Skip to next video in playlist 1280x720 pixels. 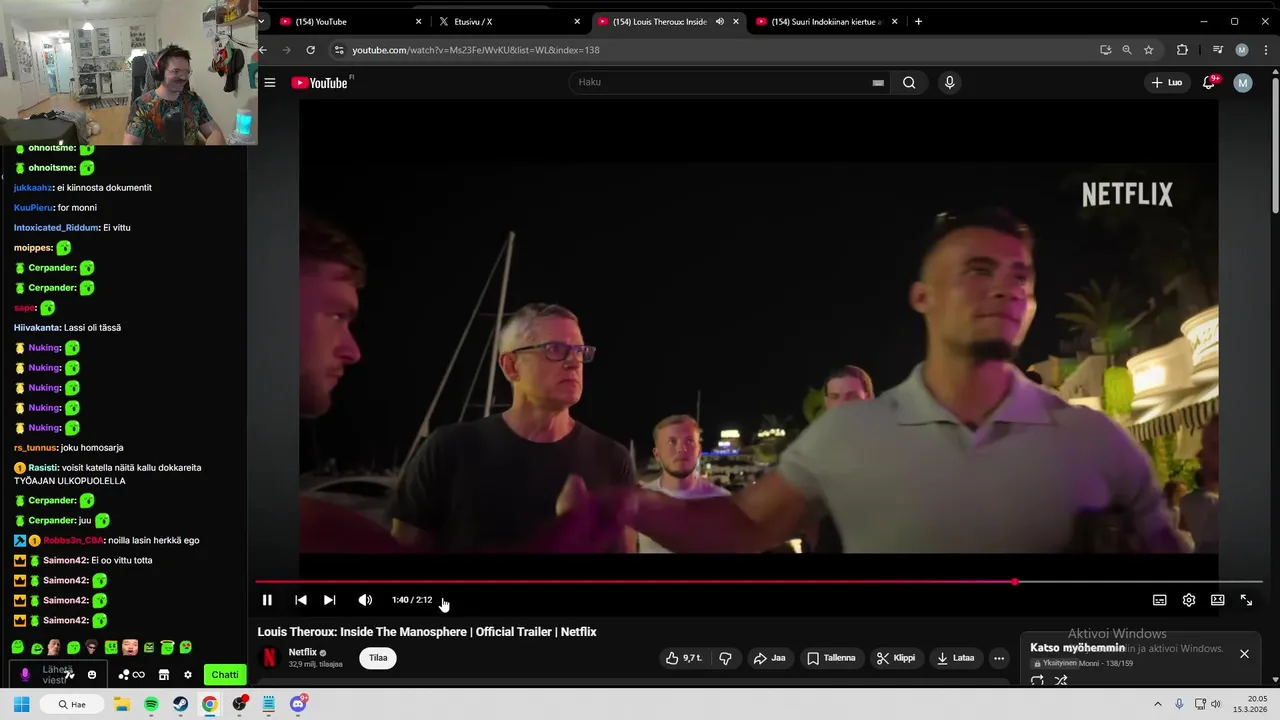[329, 600]
